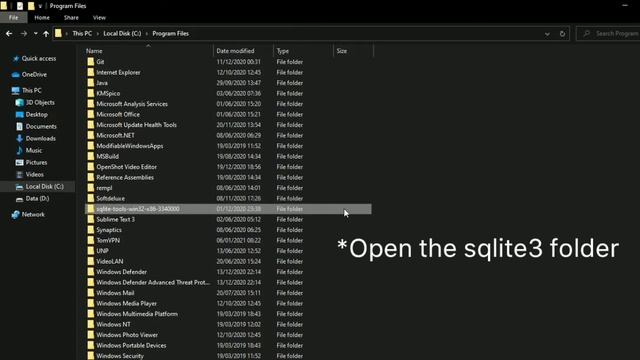Select the Windows Photo Viewer folder name
Image resolution: width=640 pixels, height=360 pixels.
coord(127,335)
